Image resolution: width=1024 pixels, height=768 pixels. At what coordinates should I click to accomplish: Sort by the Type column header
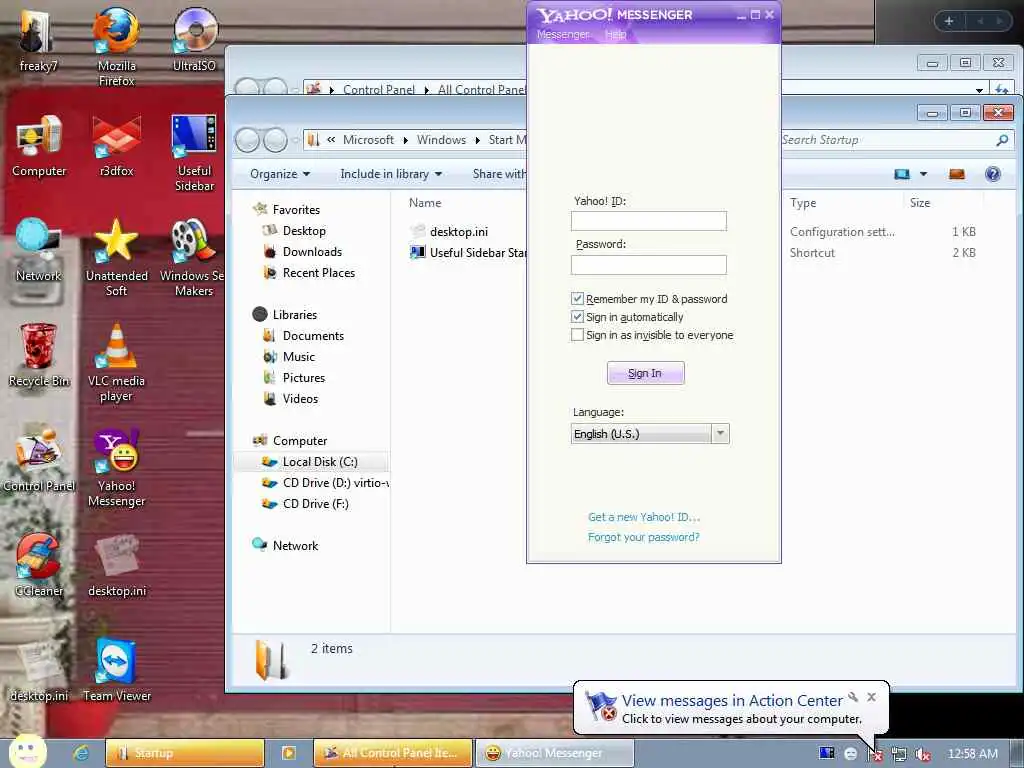click(x=803, y=202)
